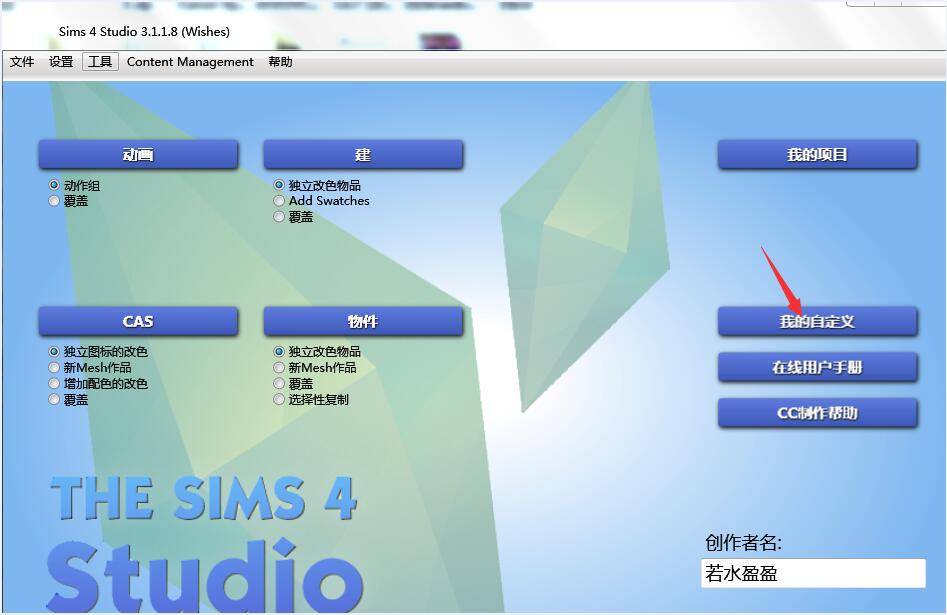Open the 文件 menu
The image size is (947, 615).
pyautogui.click(x=22, y=62)
